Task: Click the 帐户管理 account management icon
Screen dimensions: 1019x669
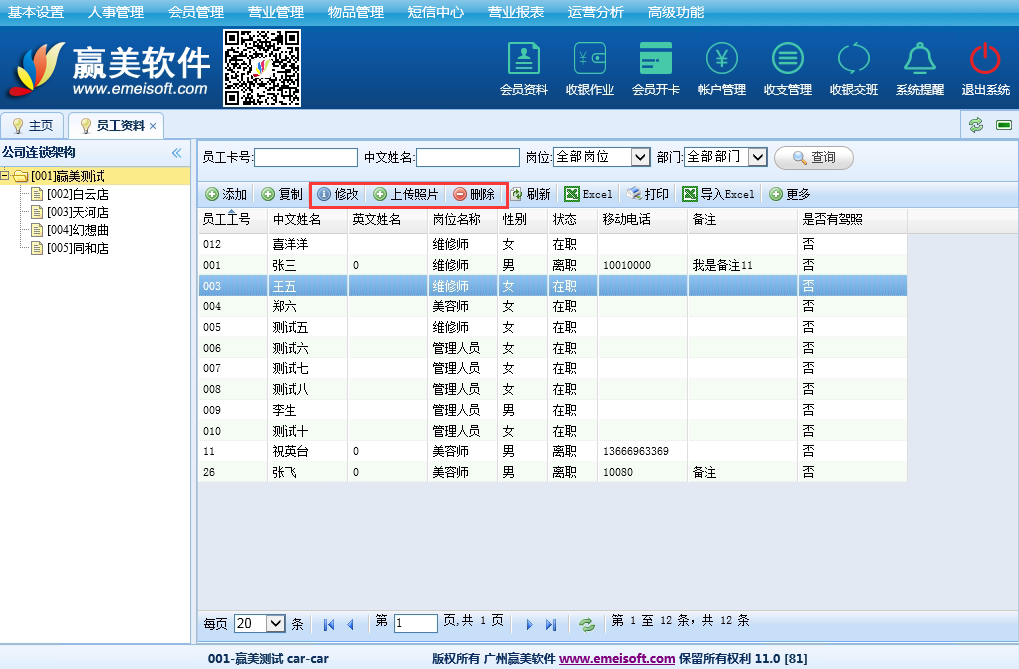Action: click(x=721, y=60)
